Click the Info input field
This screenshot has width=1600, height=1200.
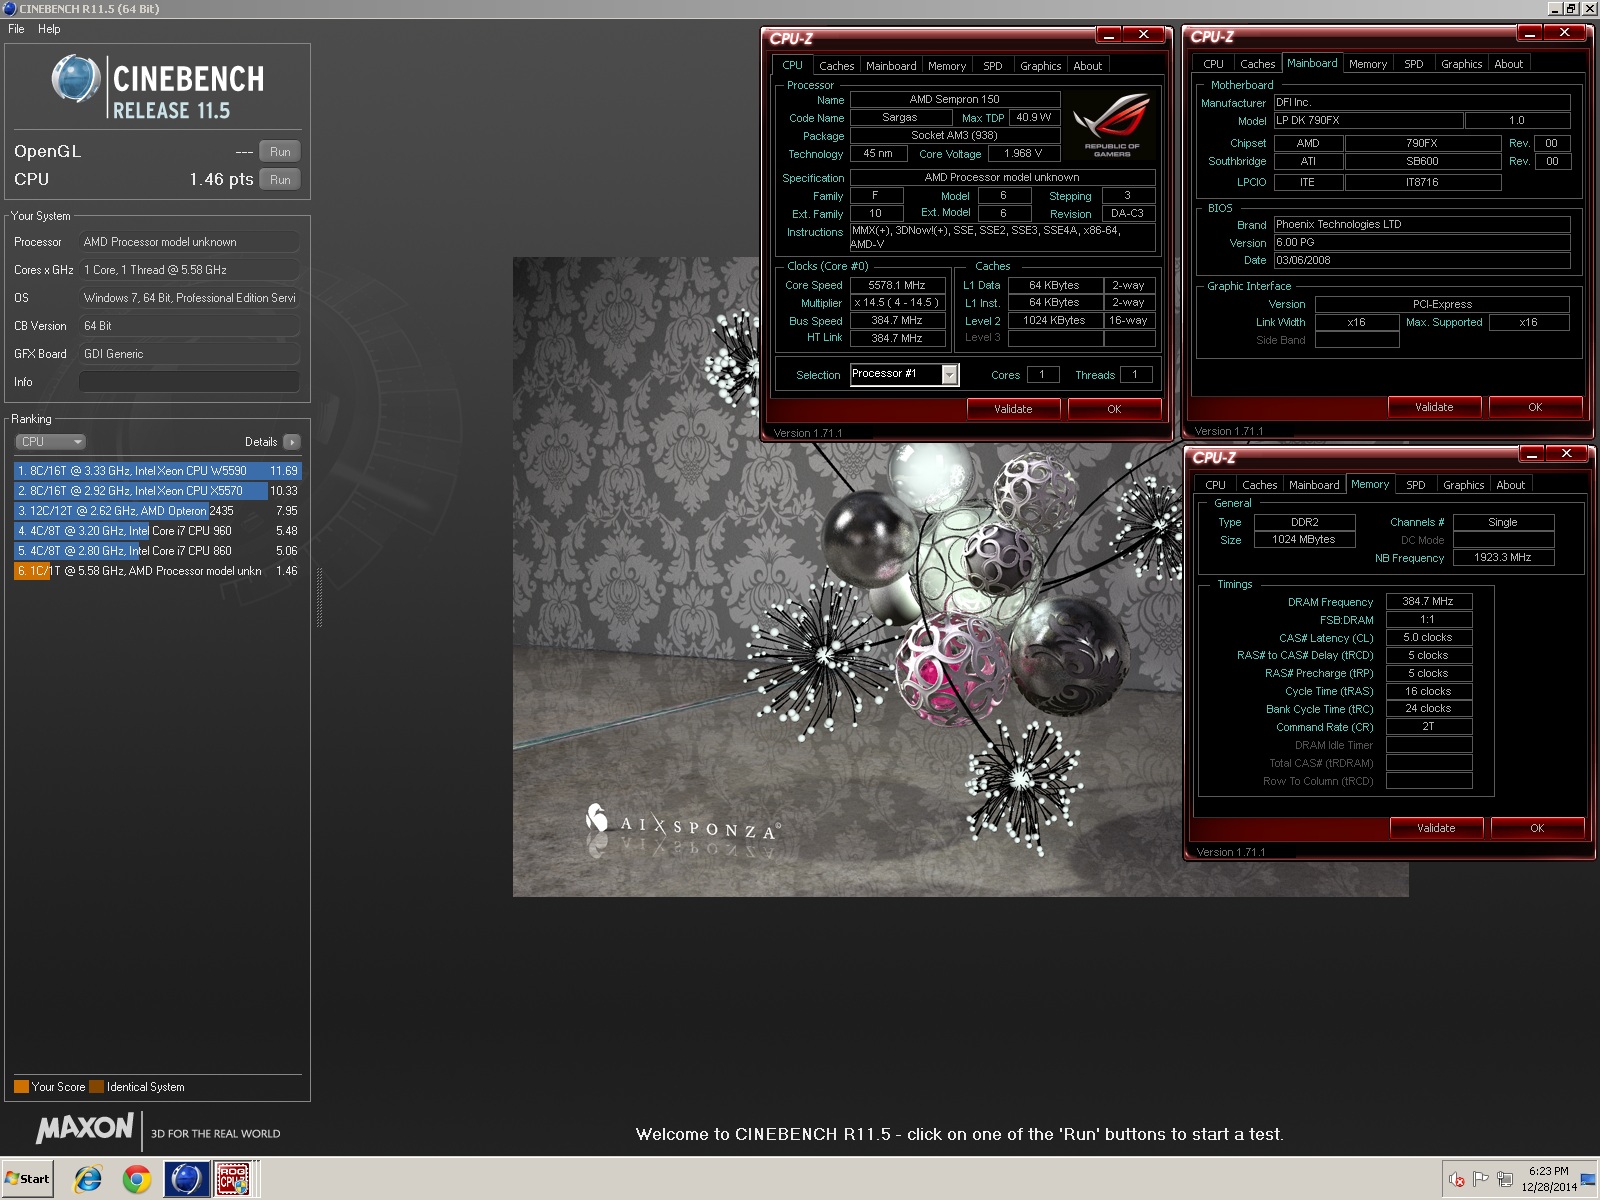pos(189,382)
